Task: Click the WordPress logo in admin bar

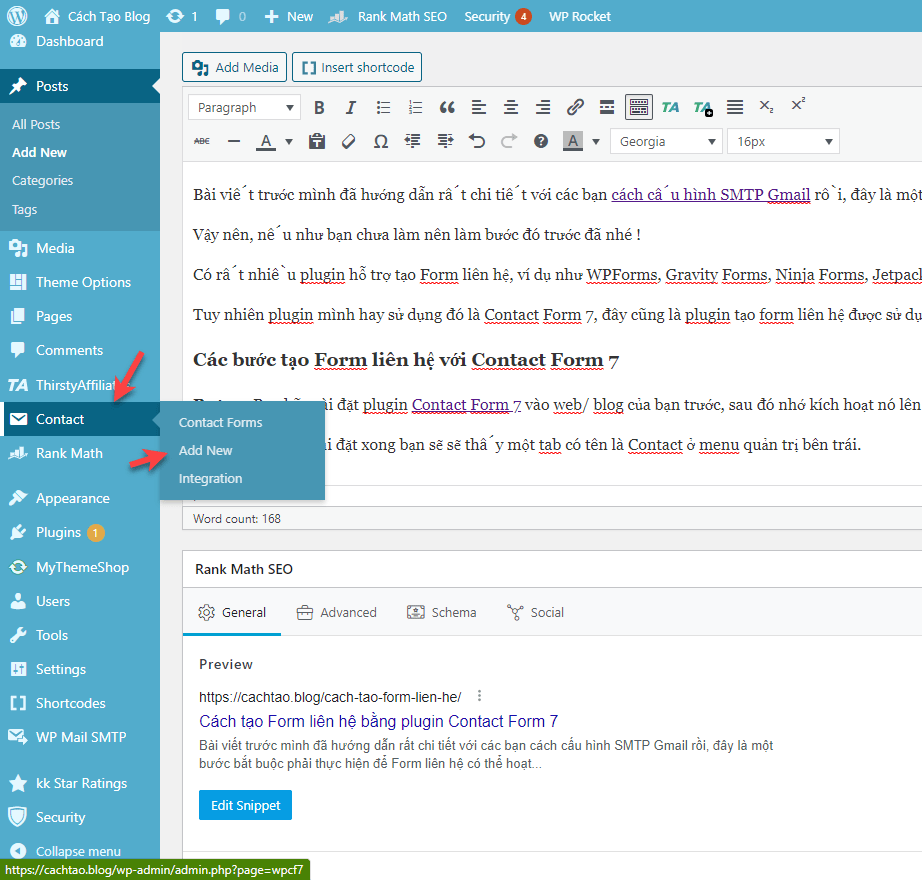Action: click(x=17, y=16)
